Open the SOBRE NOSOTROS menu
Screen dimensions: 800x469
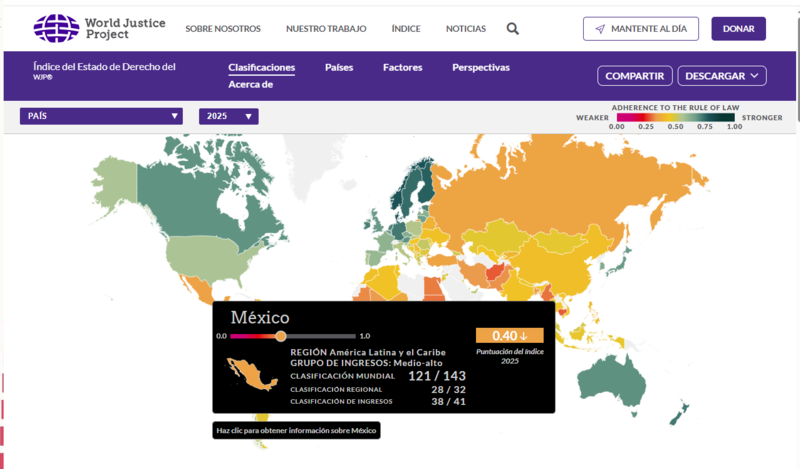click(x=221, y=29)
